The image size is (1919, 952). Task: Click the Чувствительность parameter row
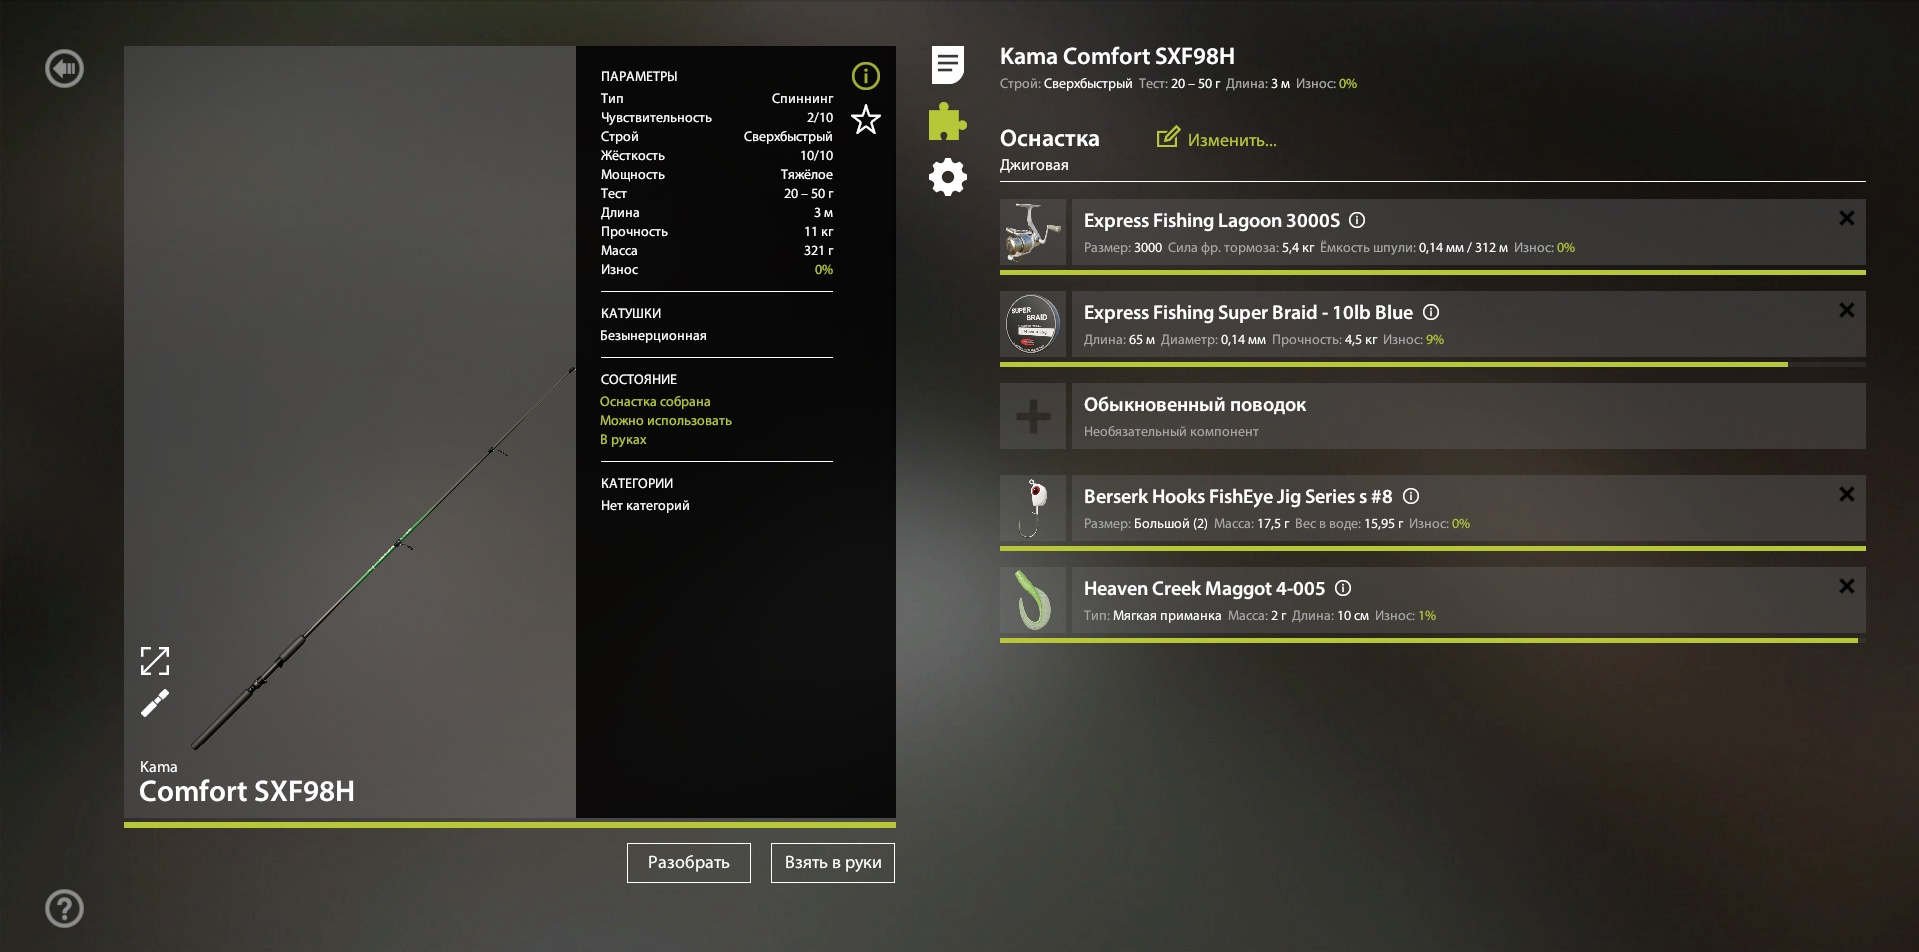pyautogui.click(x=716, y=118)
